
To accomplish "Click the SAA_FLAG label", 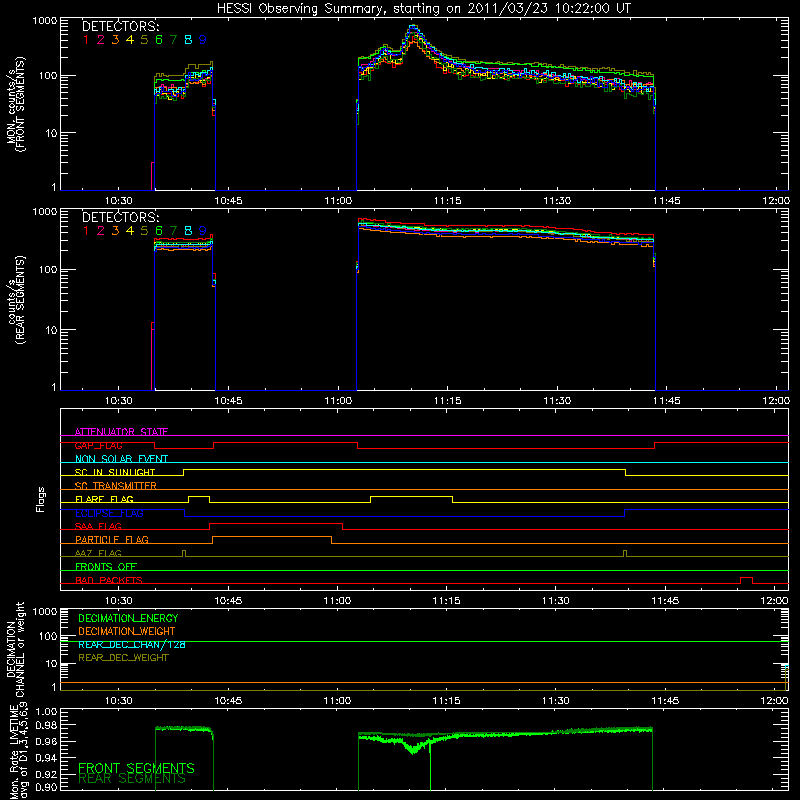I will pos(98,526).
